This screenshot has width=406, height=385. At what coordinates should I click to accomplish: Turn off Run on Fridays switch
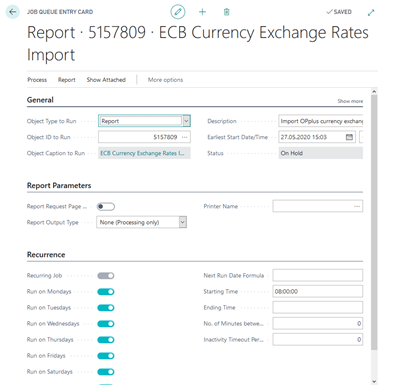pos(106,356)
